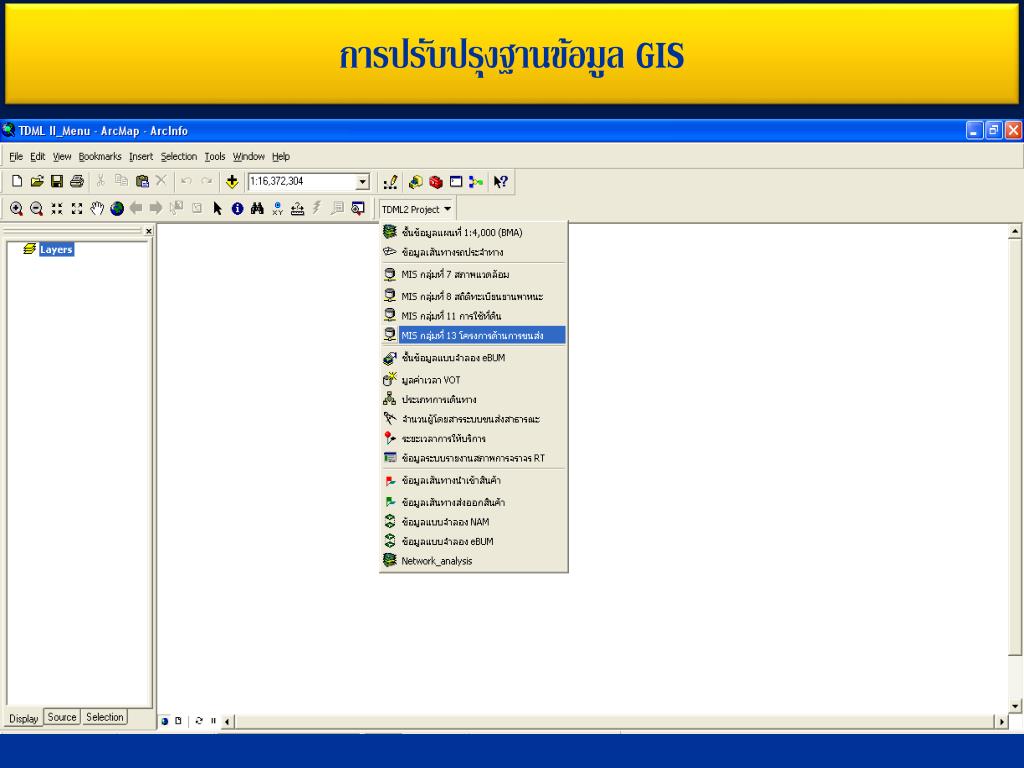Choose the MIS 8 menu entry
Viewport: 1024px width, 768px height.
click(x=473, y=296)
